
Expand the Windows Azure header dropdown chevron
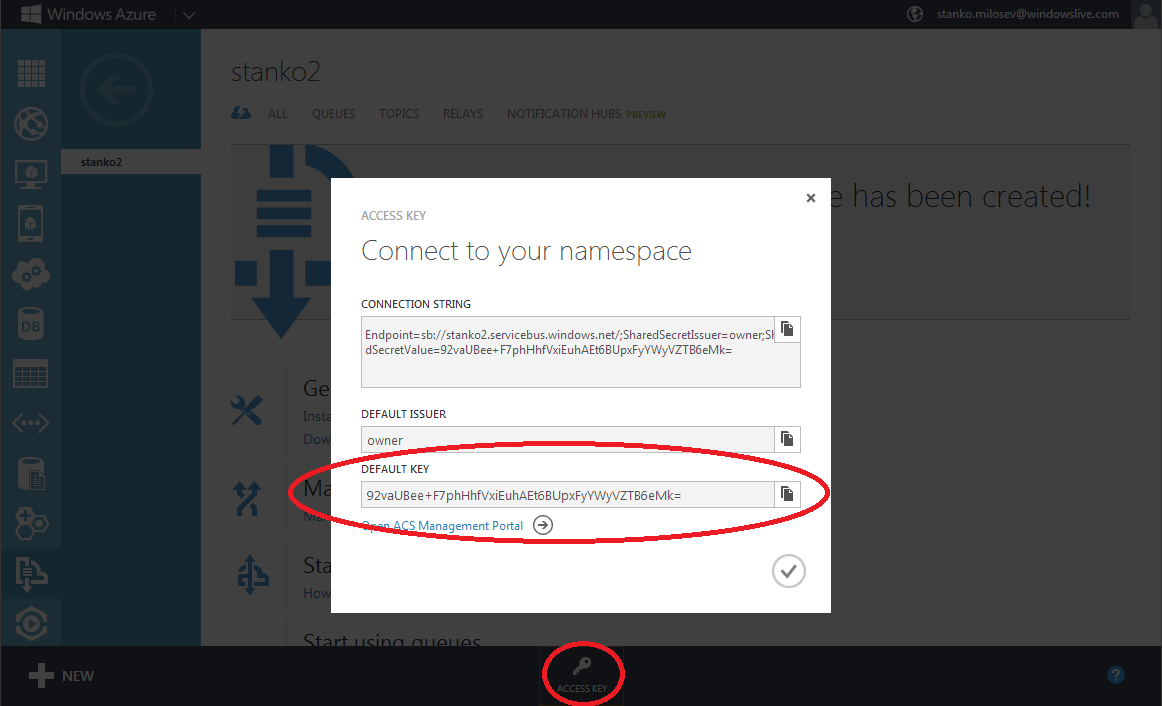point(188,14)
